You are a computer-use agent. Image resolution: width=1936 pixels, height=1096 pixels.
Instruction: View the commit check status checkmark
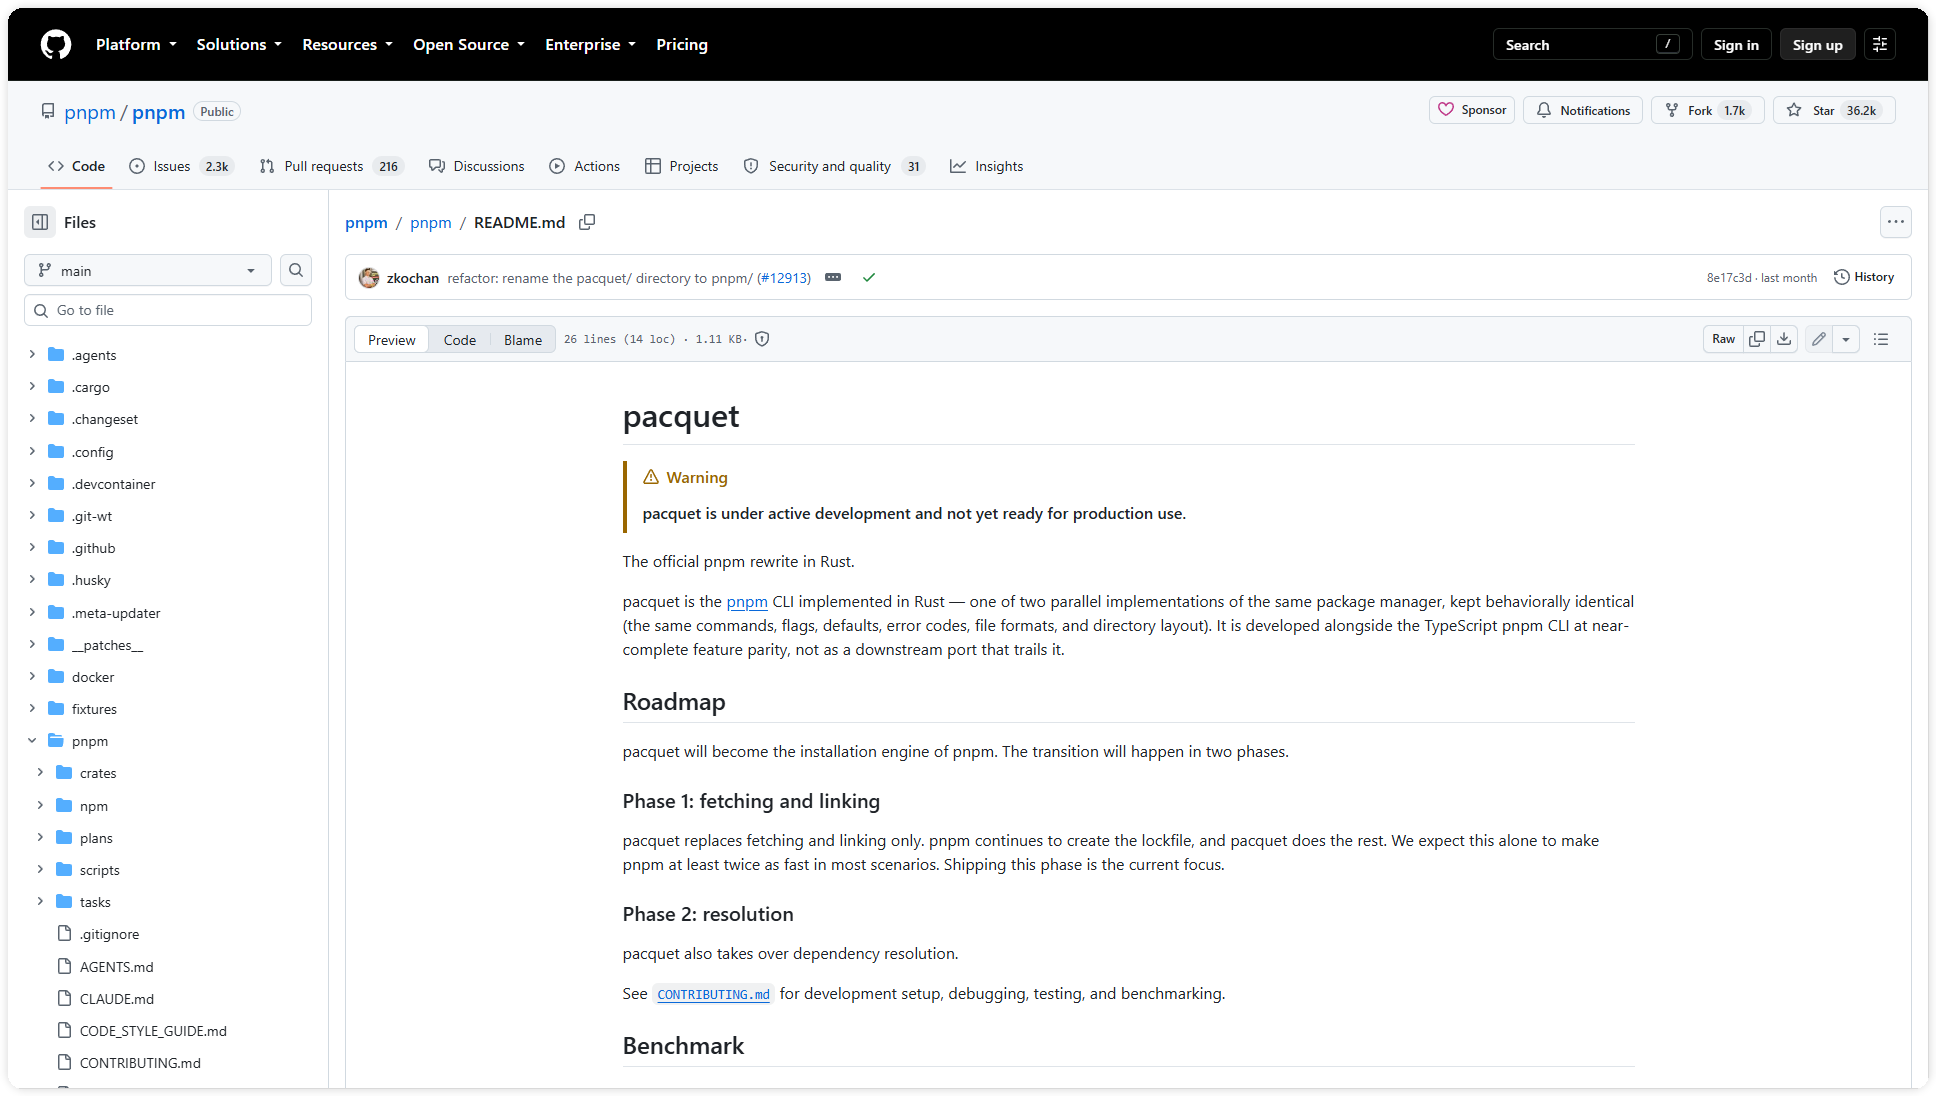point(869,277)
